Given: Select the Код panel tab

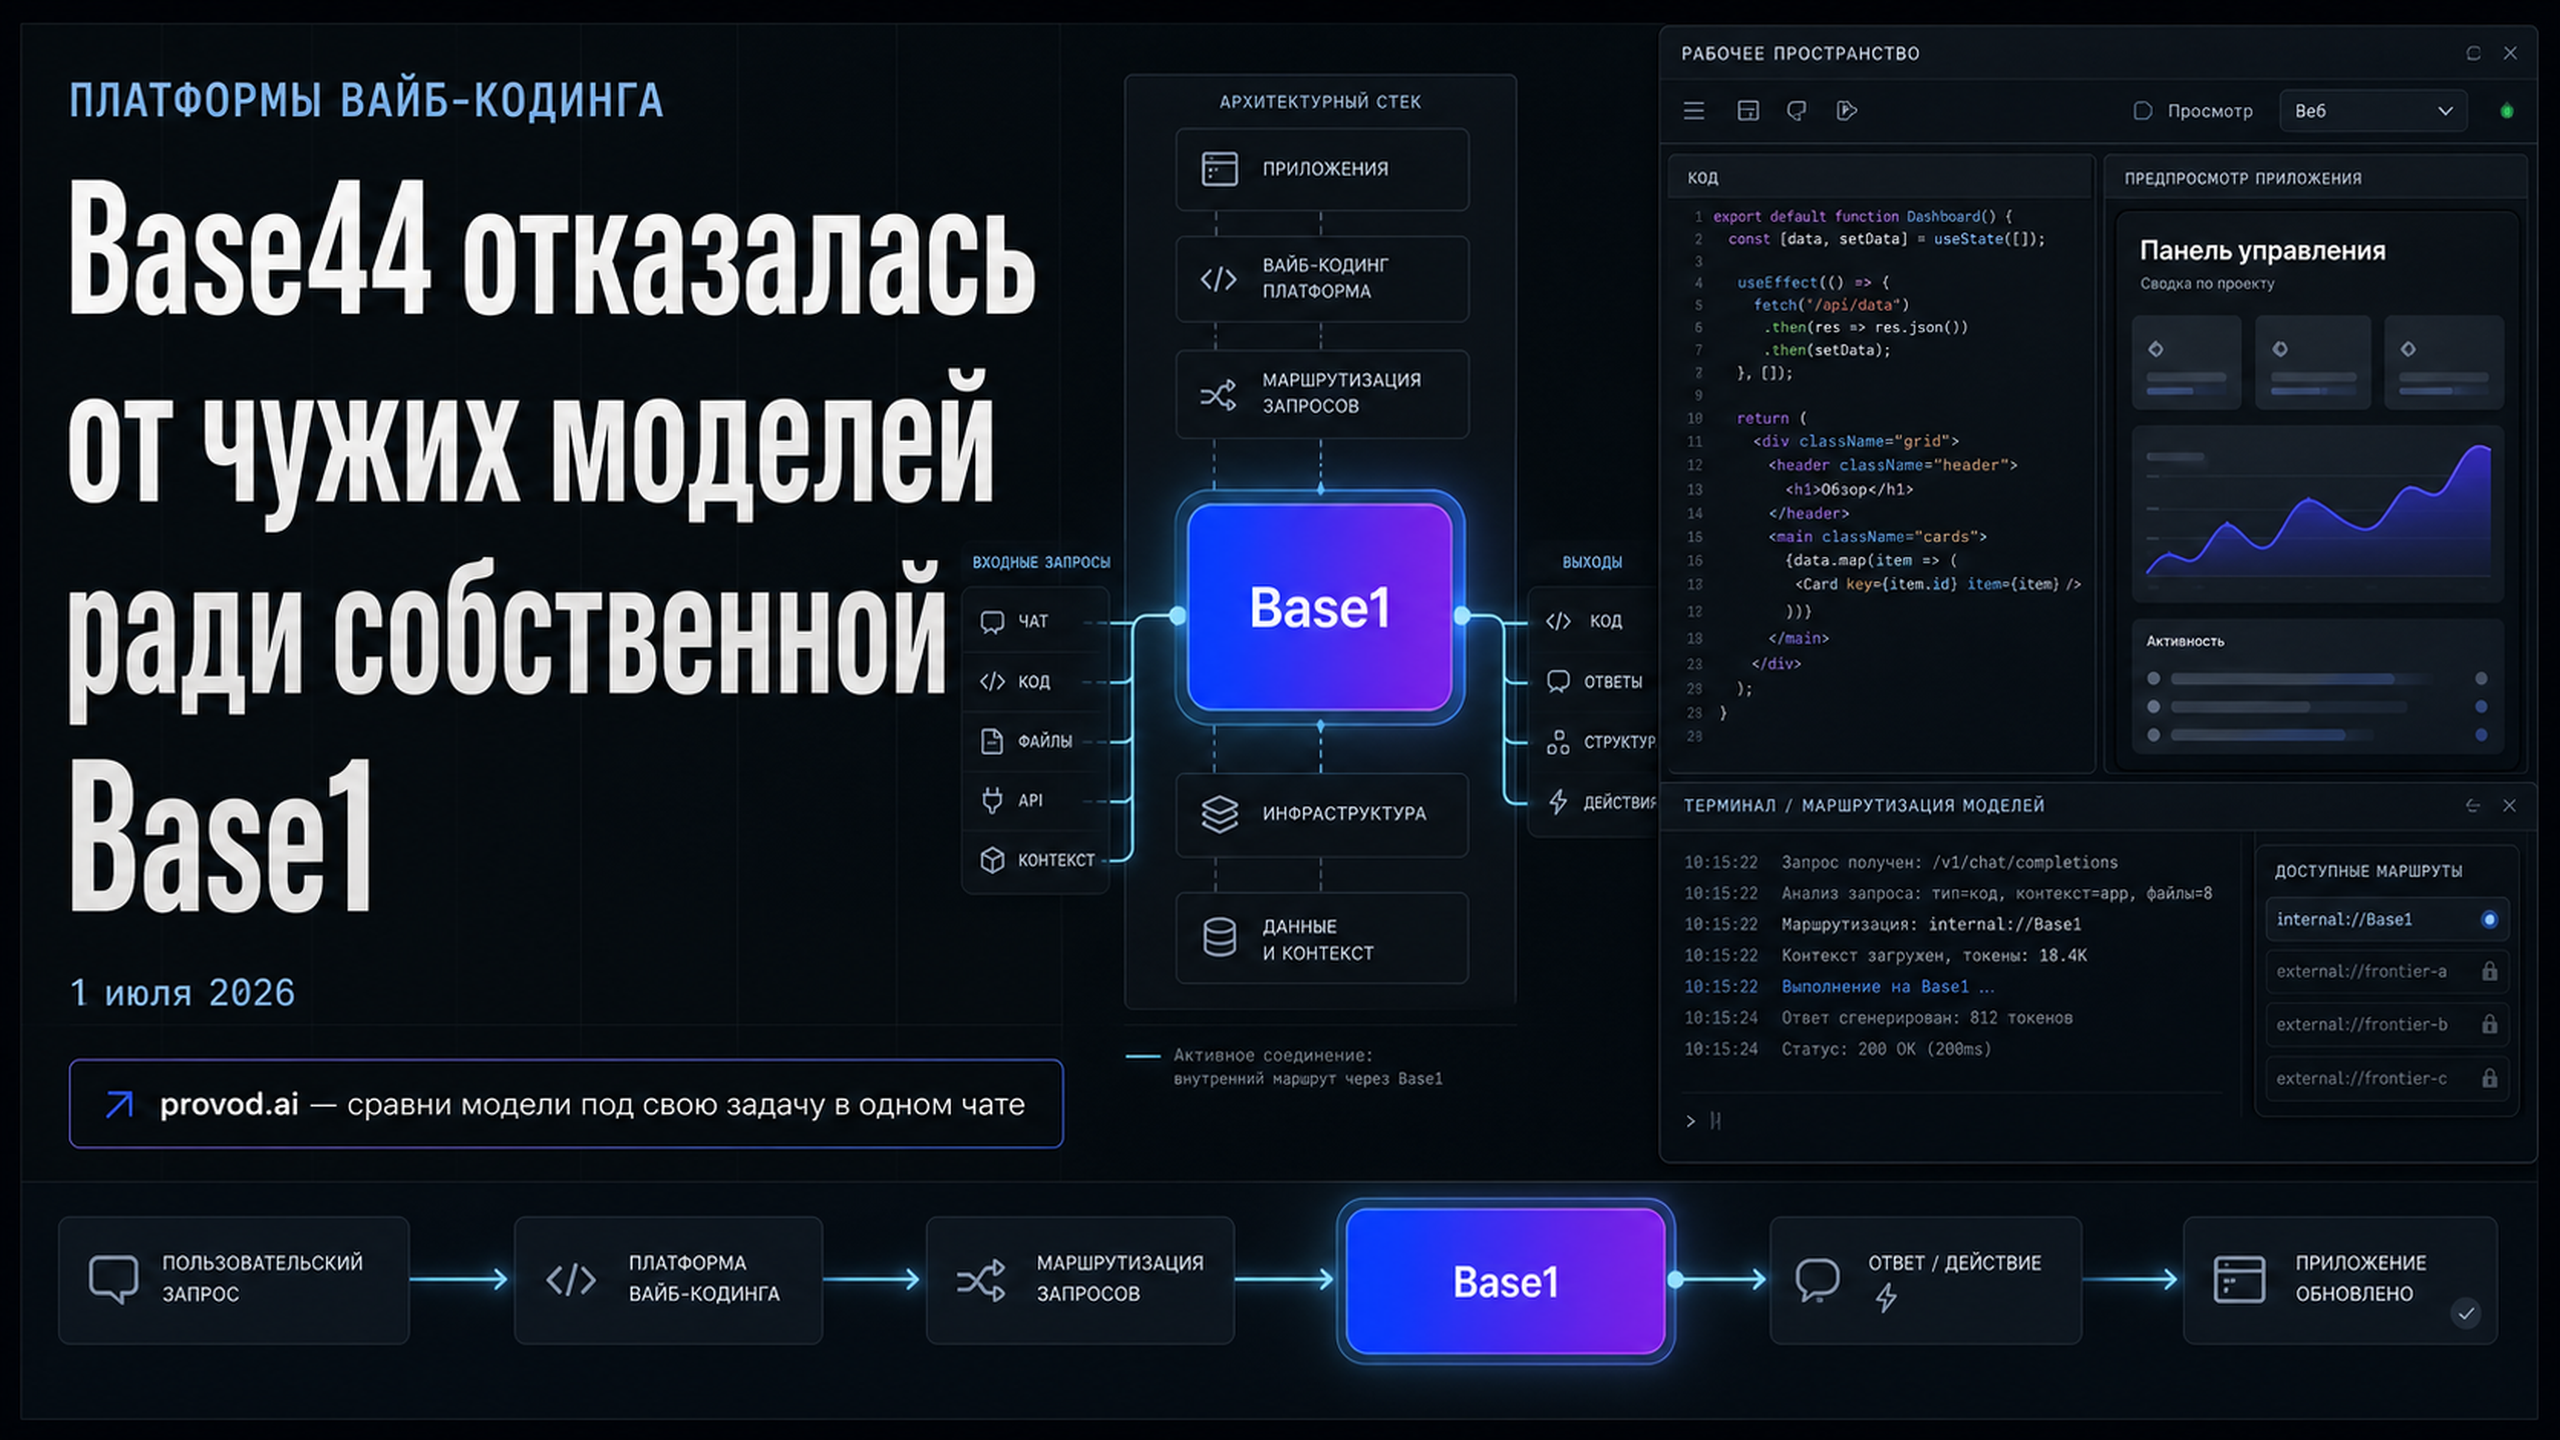Looking at the screenshot, I should click(1702, 178).
